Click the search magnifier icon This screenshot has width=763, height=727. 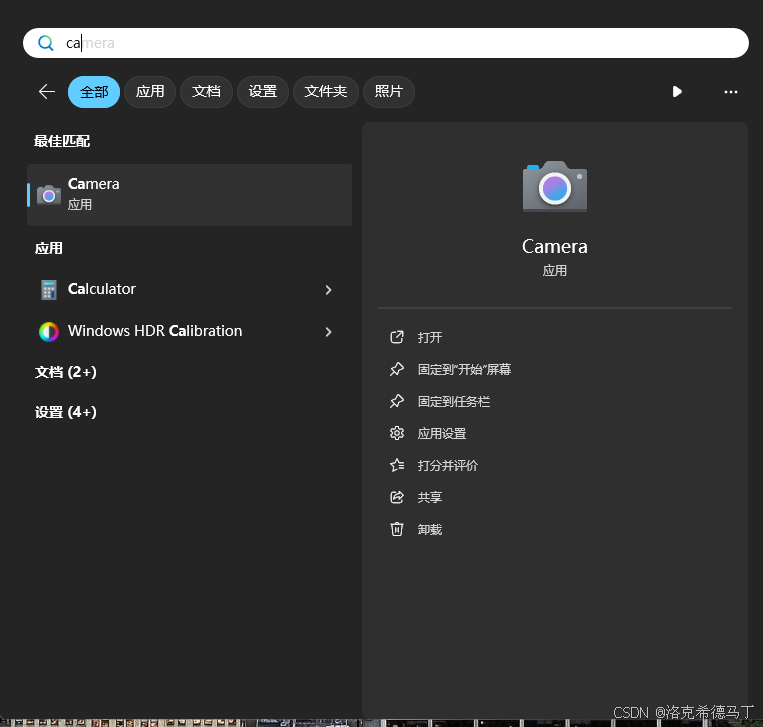click(x=46, y=43)
